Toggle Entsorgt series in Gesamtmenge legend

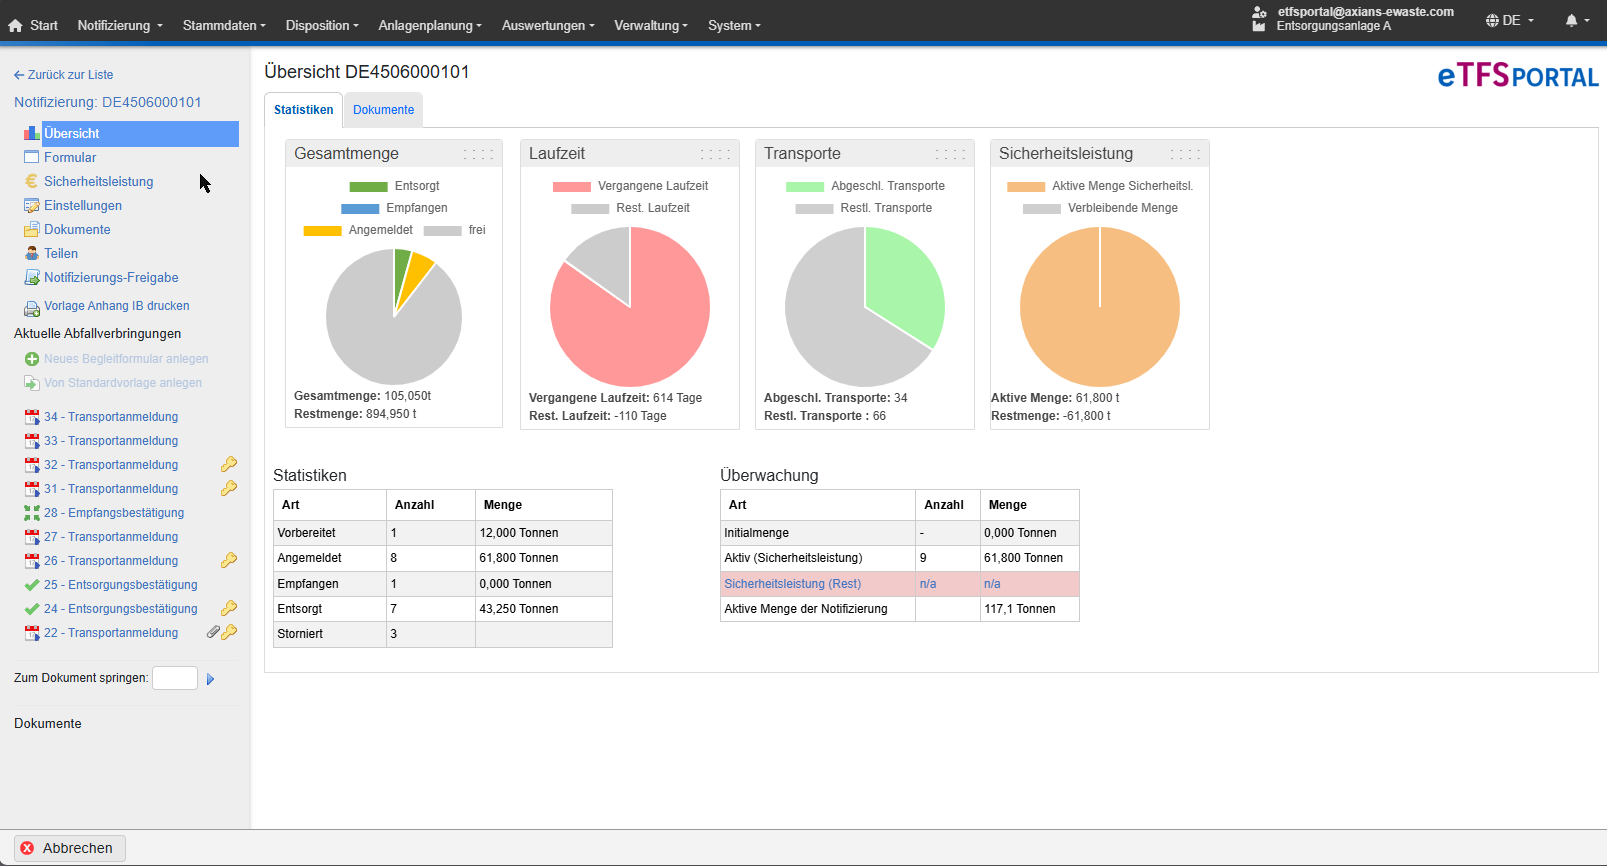pyautogui.click(x=394, y=186)
